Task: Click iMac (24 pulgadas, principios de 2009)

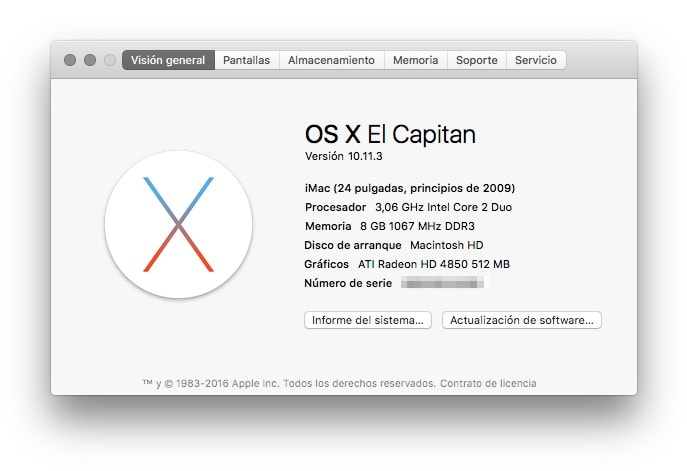Action: coord(410,188)
